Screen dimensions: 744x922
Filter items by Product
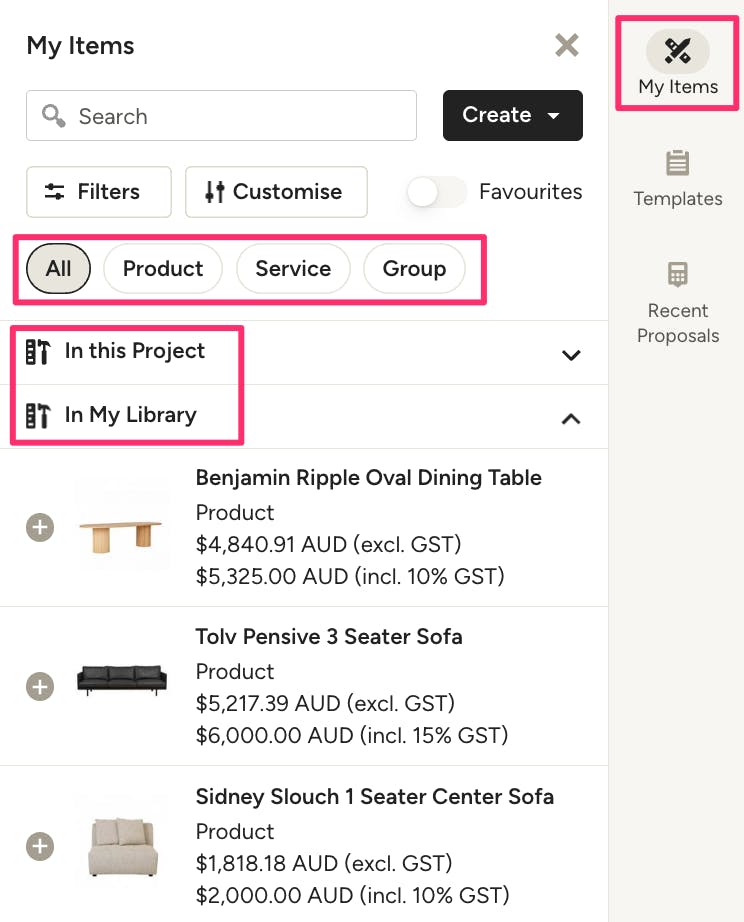pos(163,269)
